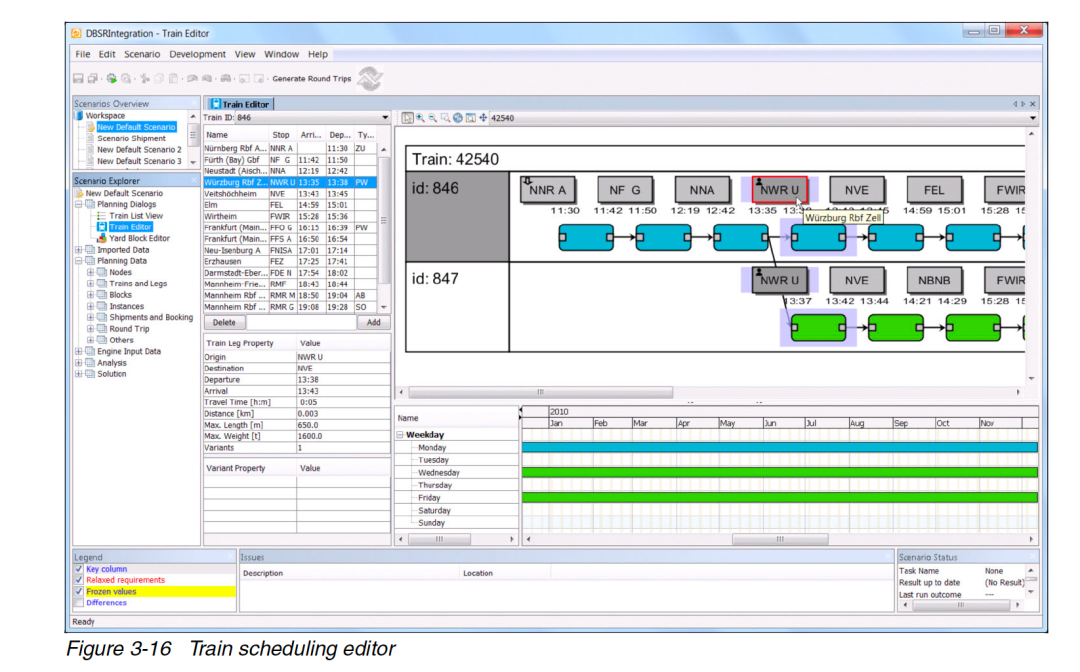The width and height of the screenshot is (1080, 672).
Task: Select Saturday in the Weekday list
Action: coord(434,510)
